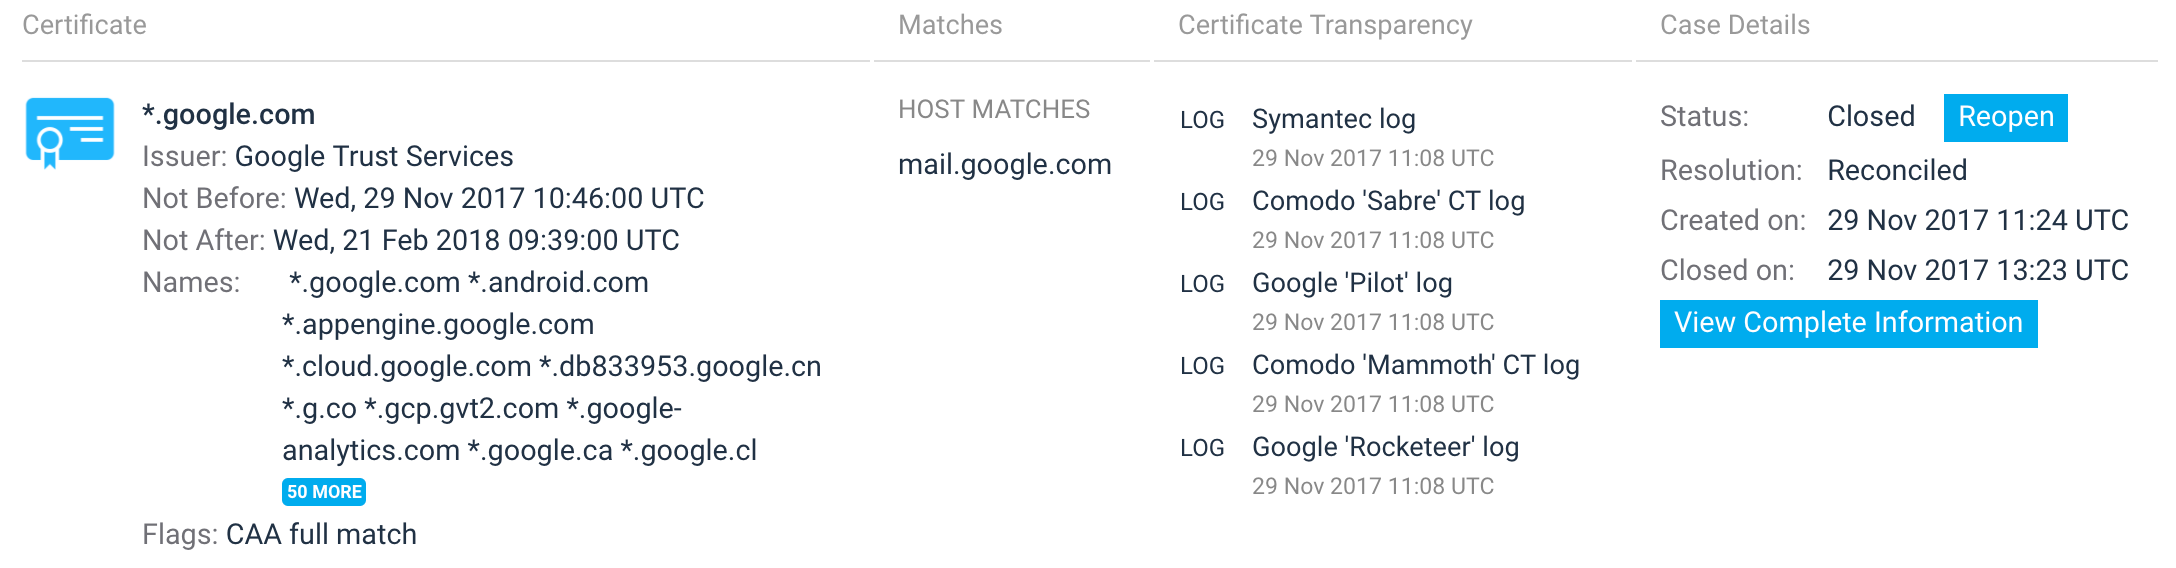Click the blue certificate icon

(69, 133)
